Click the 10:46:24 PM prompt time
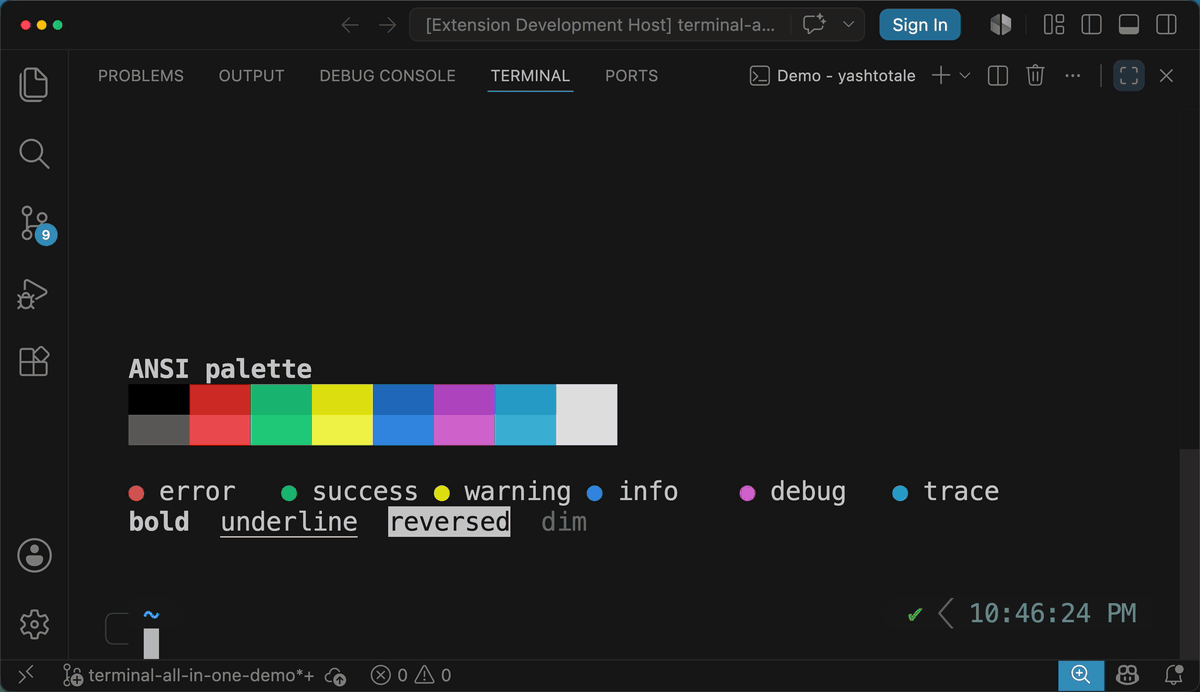Viewport: 1200px width, 692px height. point(1053,613)
